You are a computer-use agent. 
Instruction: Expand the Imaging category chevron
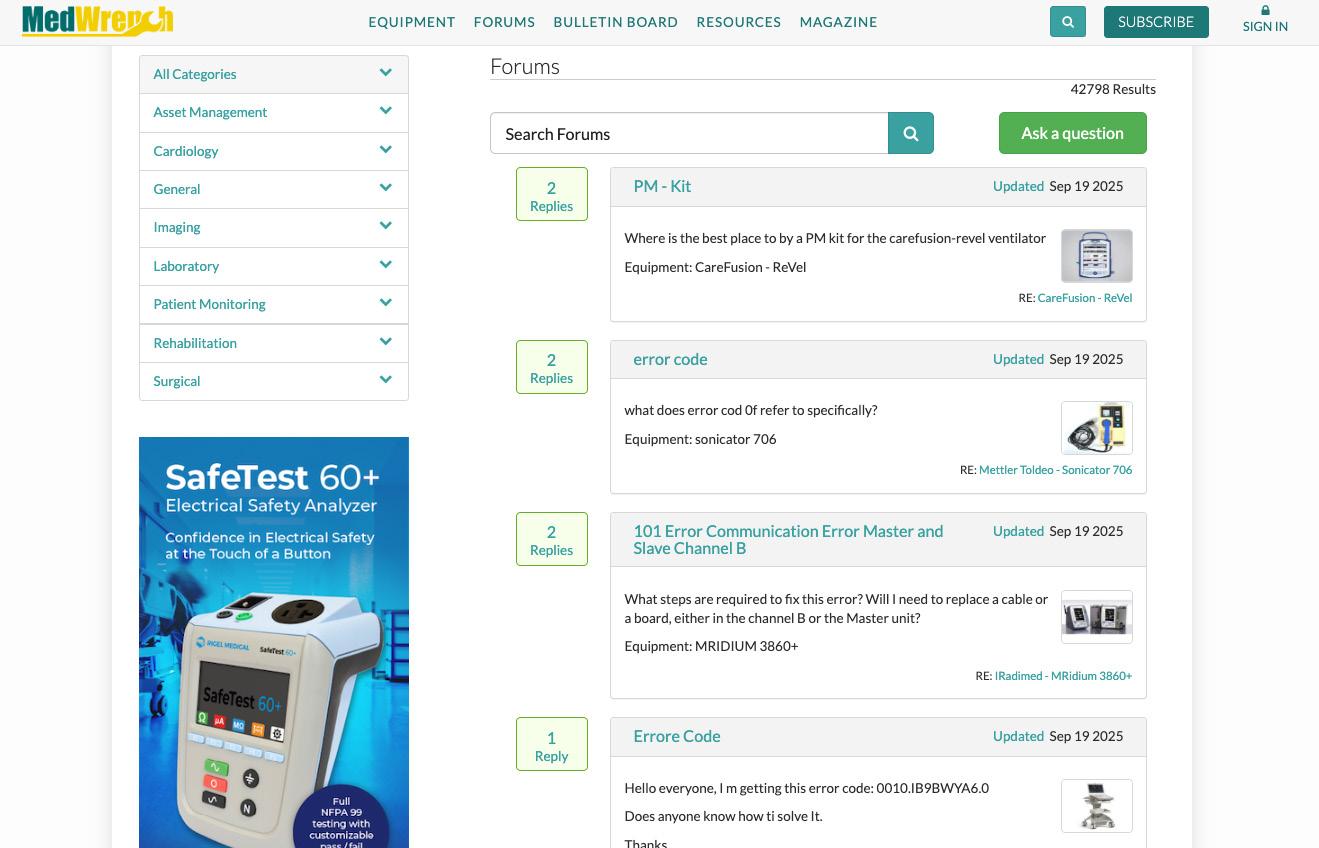[385, 226]
